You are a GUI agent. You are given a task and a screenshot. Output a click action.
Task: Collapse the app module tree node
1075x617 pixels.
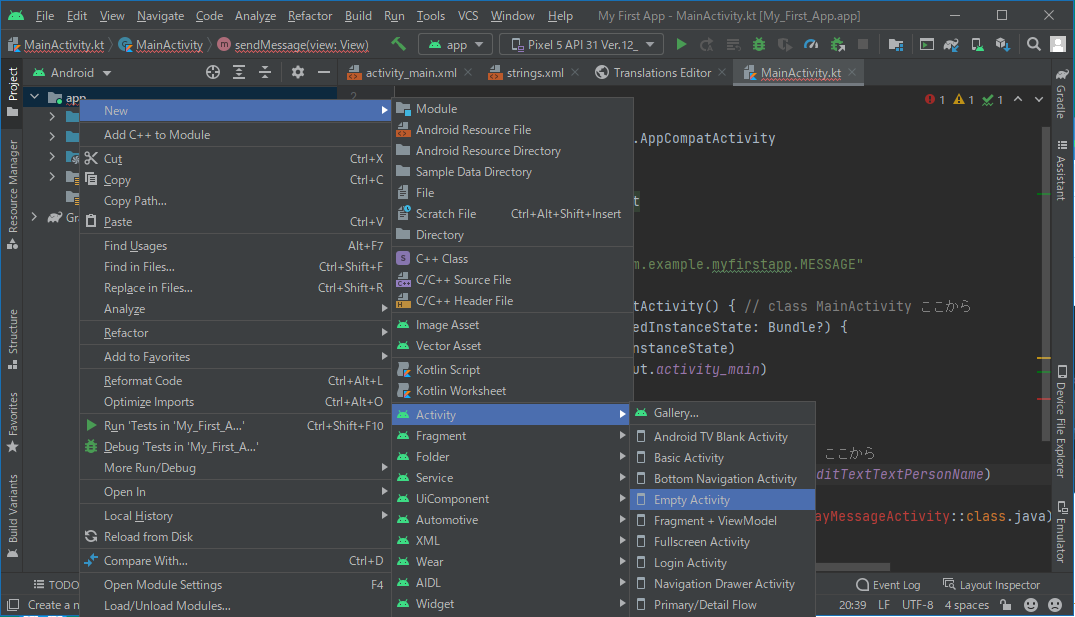[x=36, y=98]
